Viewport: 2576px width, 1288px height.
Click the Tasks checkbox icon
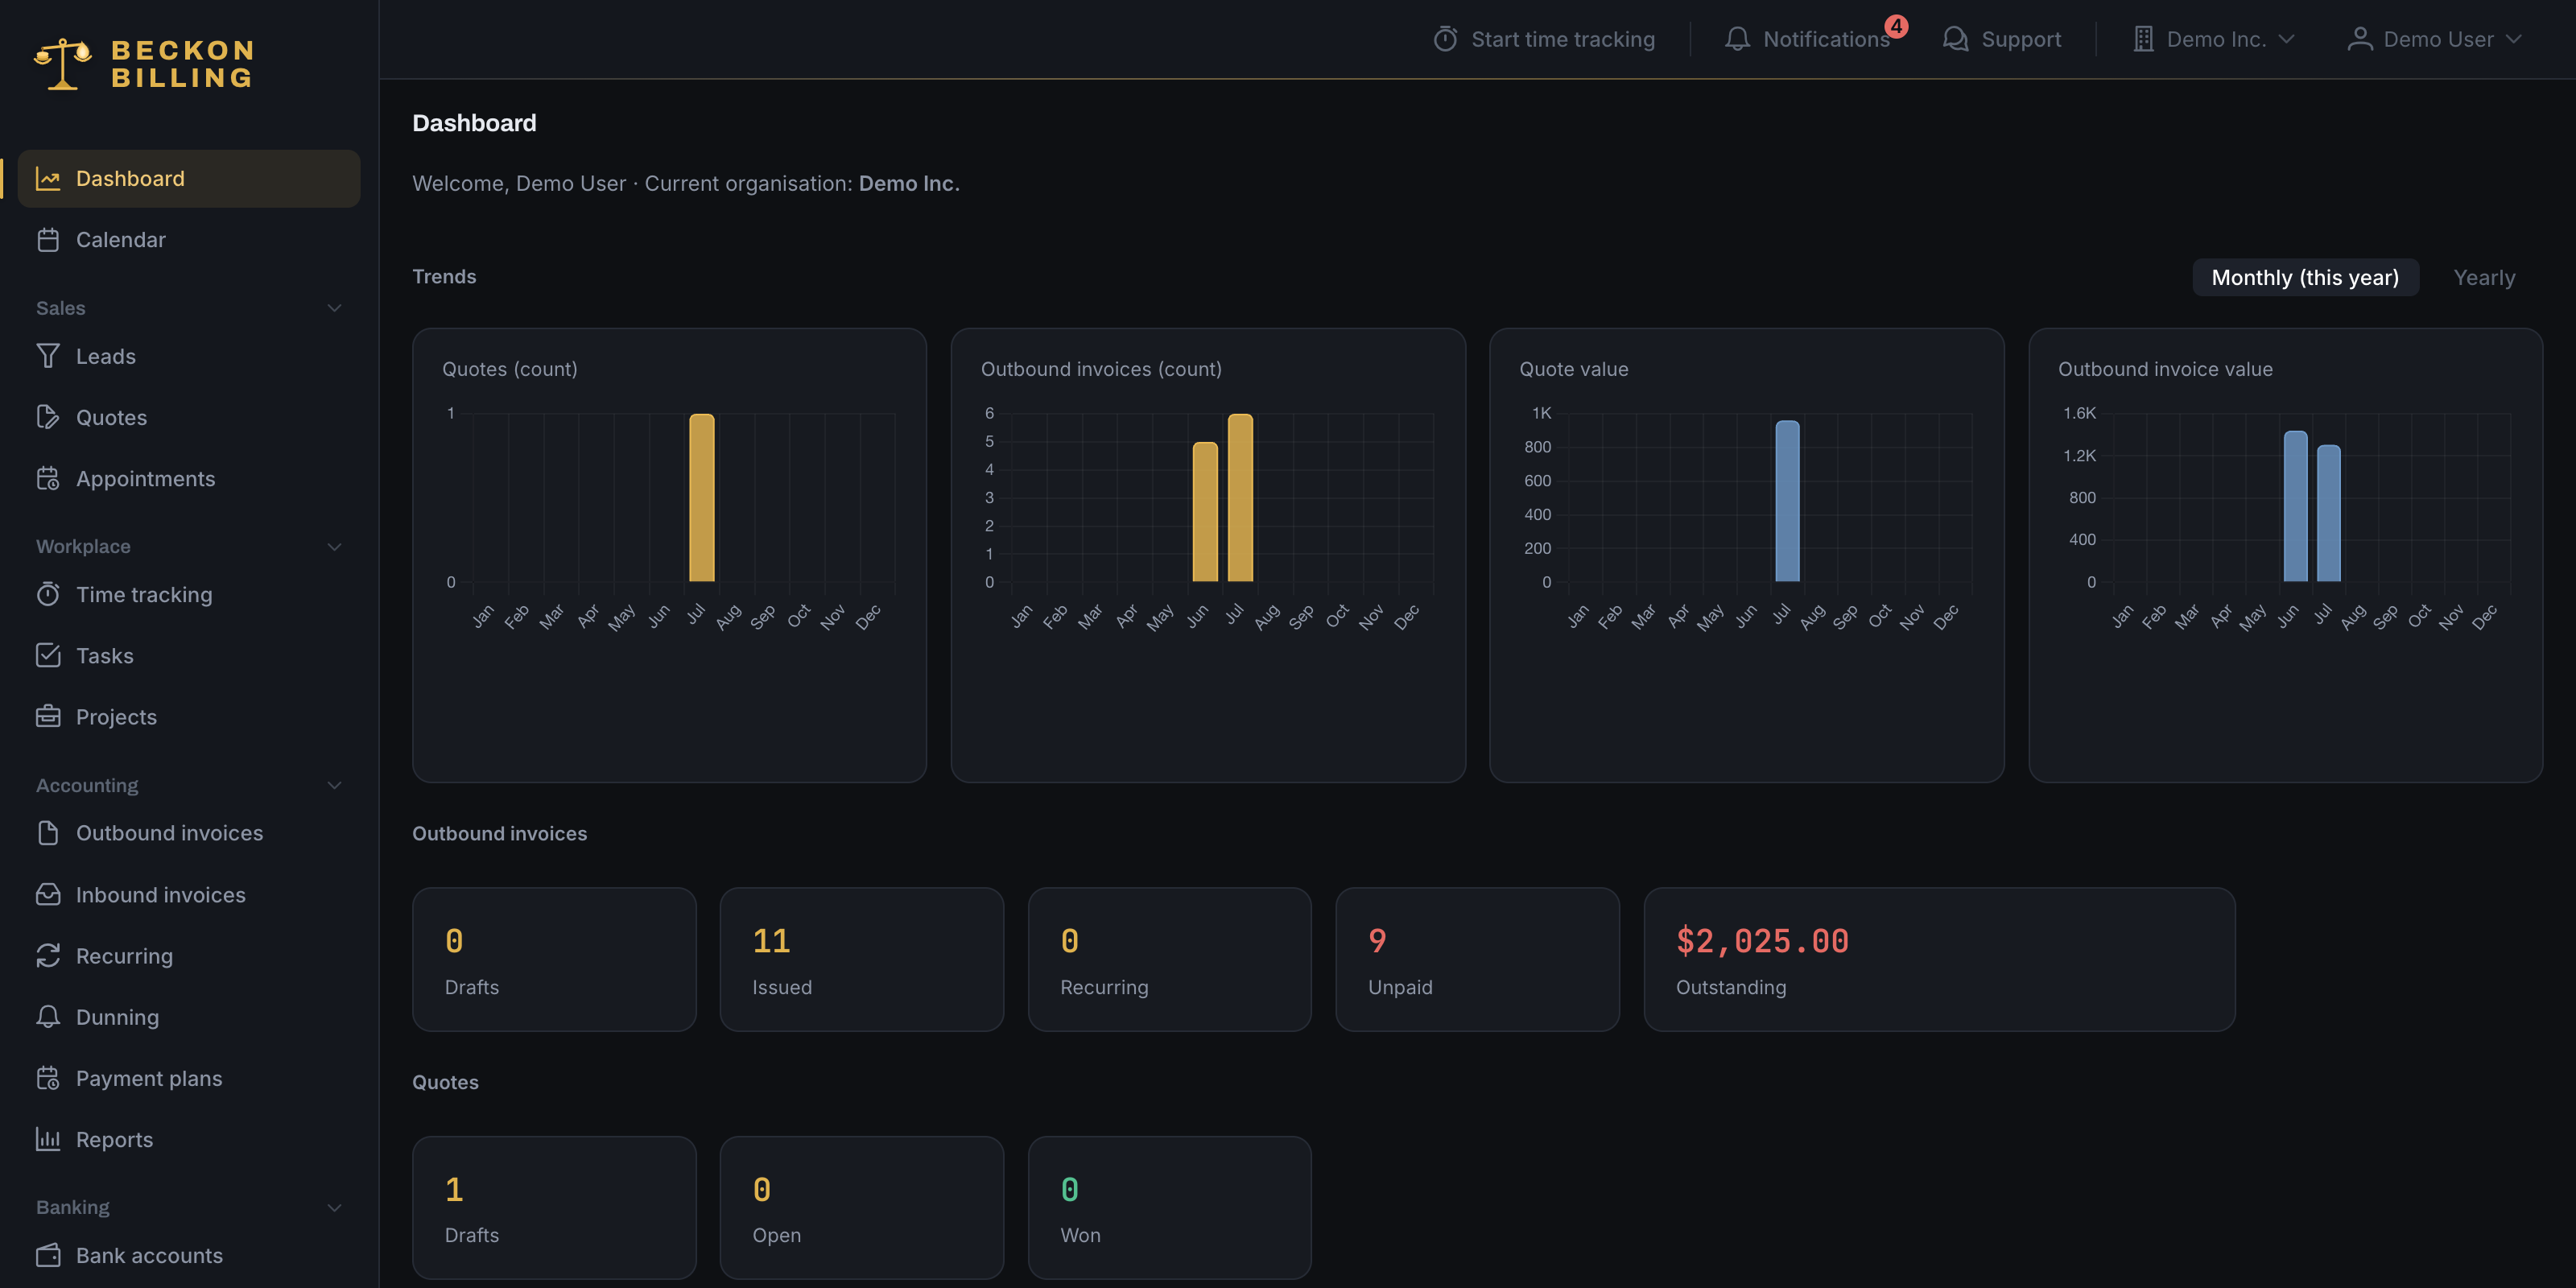[48, 656]
